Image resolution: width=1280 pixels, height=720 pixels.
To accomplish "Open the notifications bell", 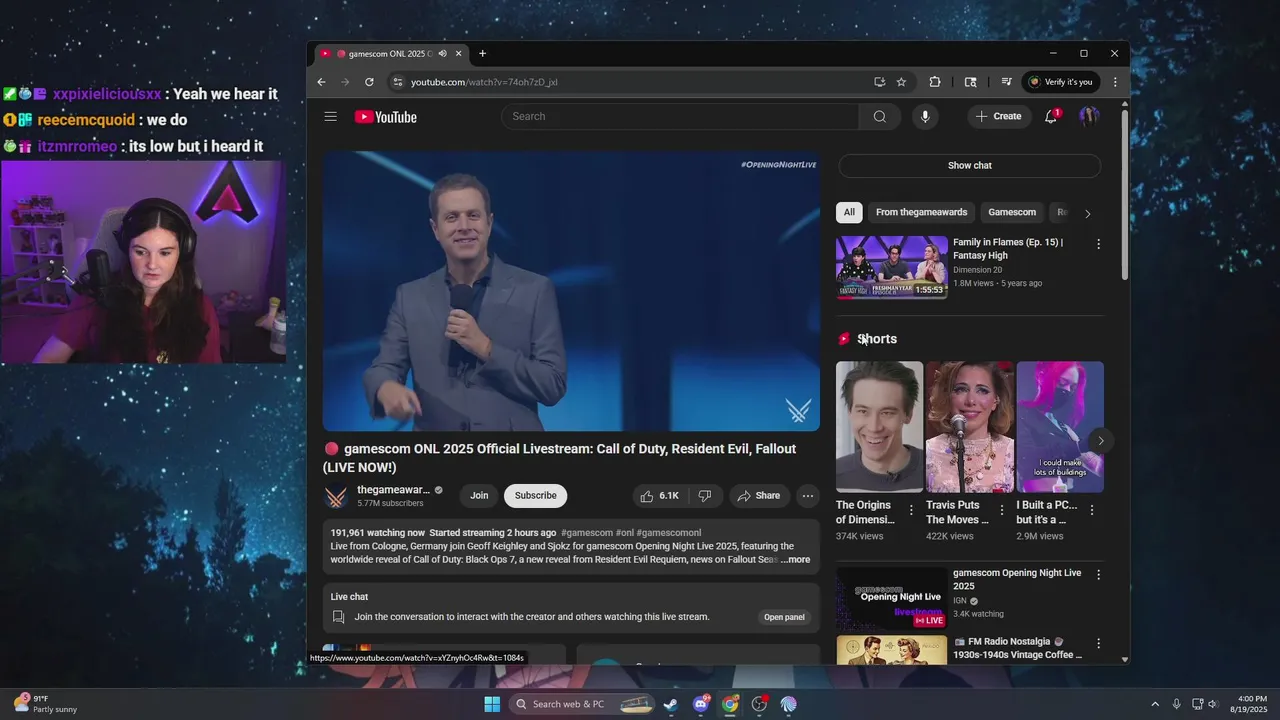I will pos(1051,116).
